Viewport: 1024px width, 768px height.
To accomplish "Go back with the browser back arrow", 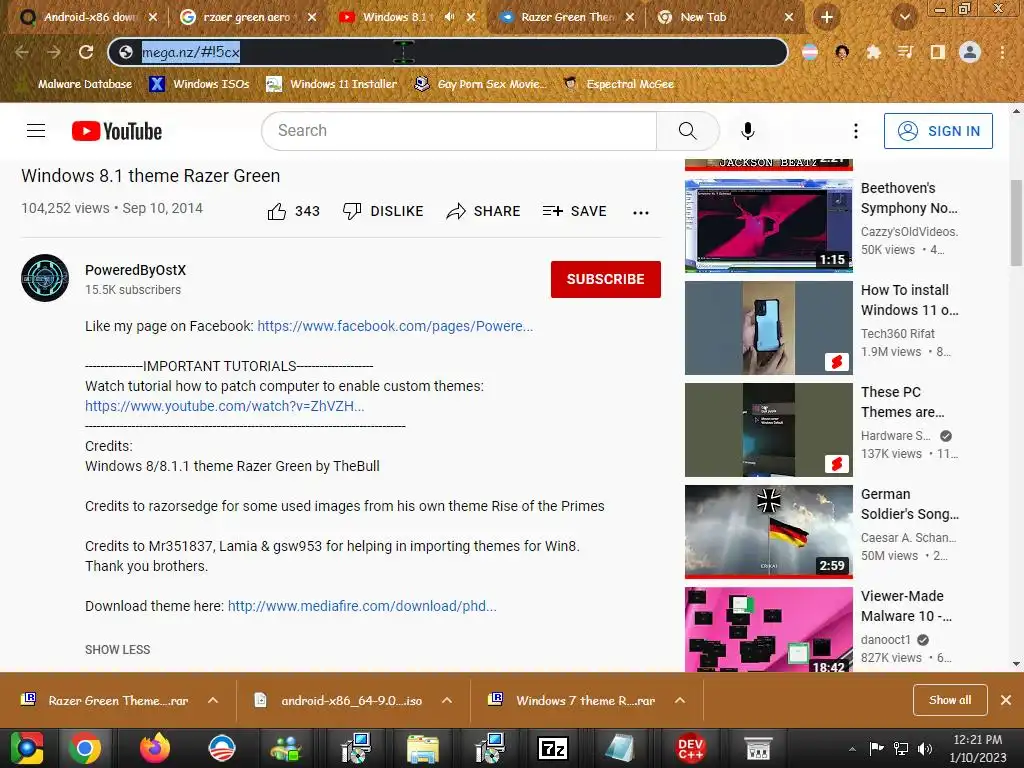I will [x=22, y=52].
